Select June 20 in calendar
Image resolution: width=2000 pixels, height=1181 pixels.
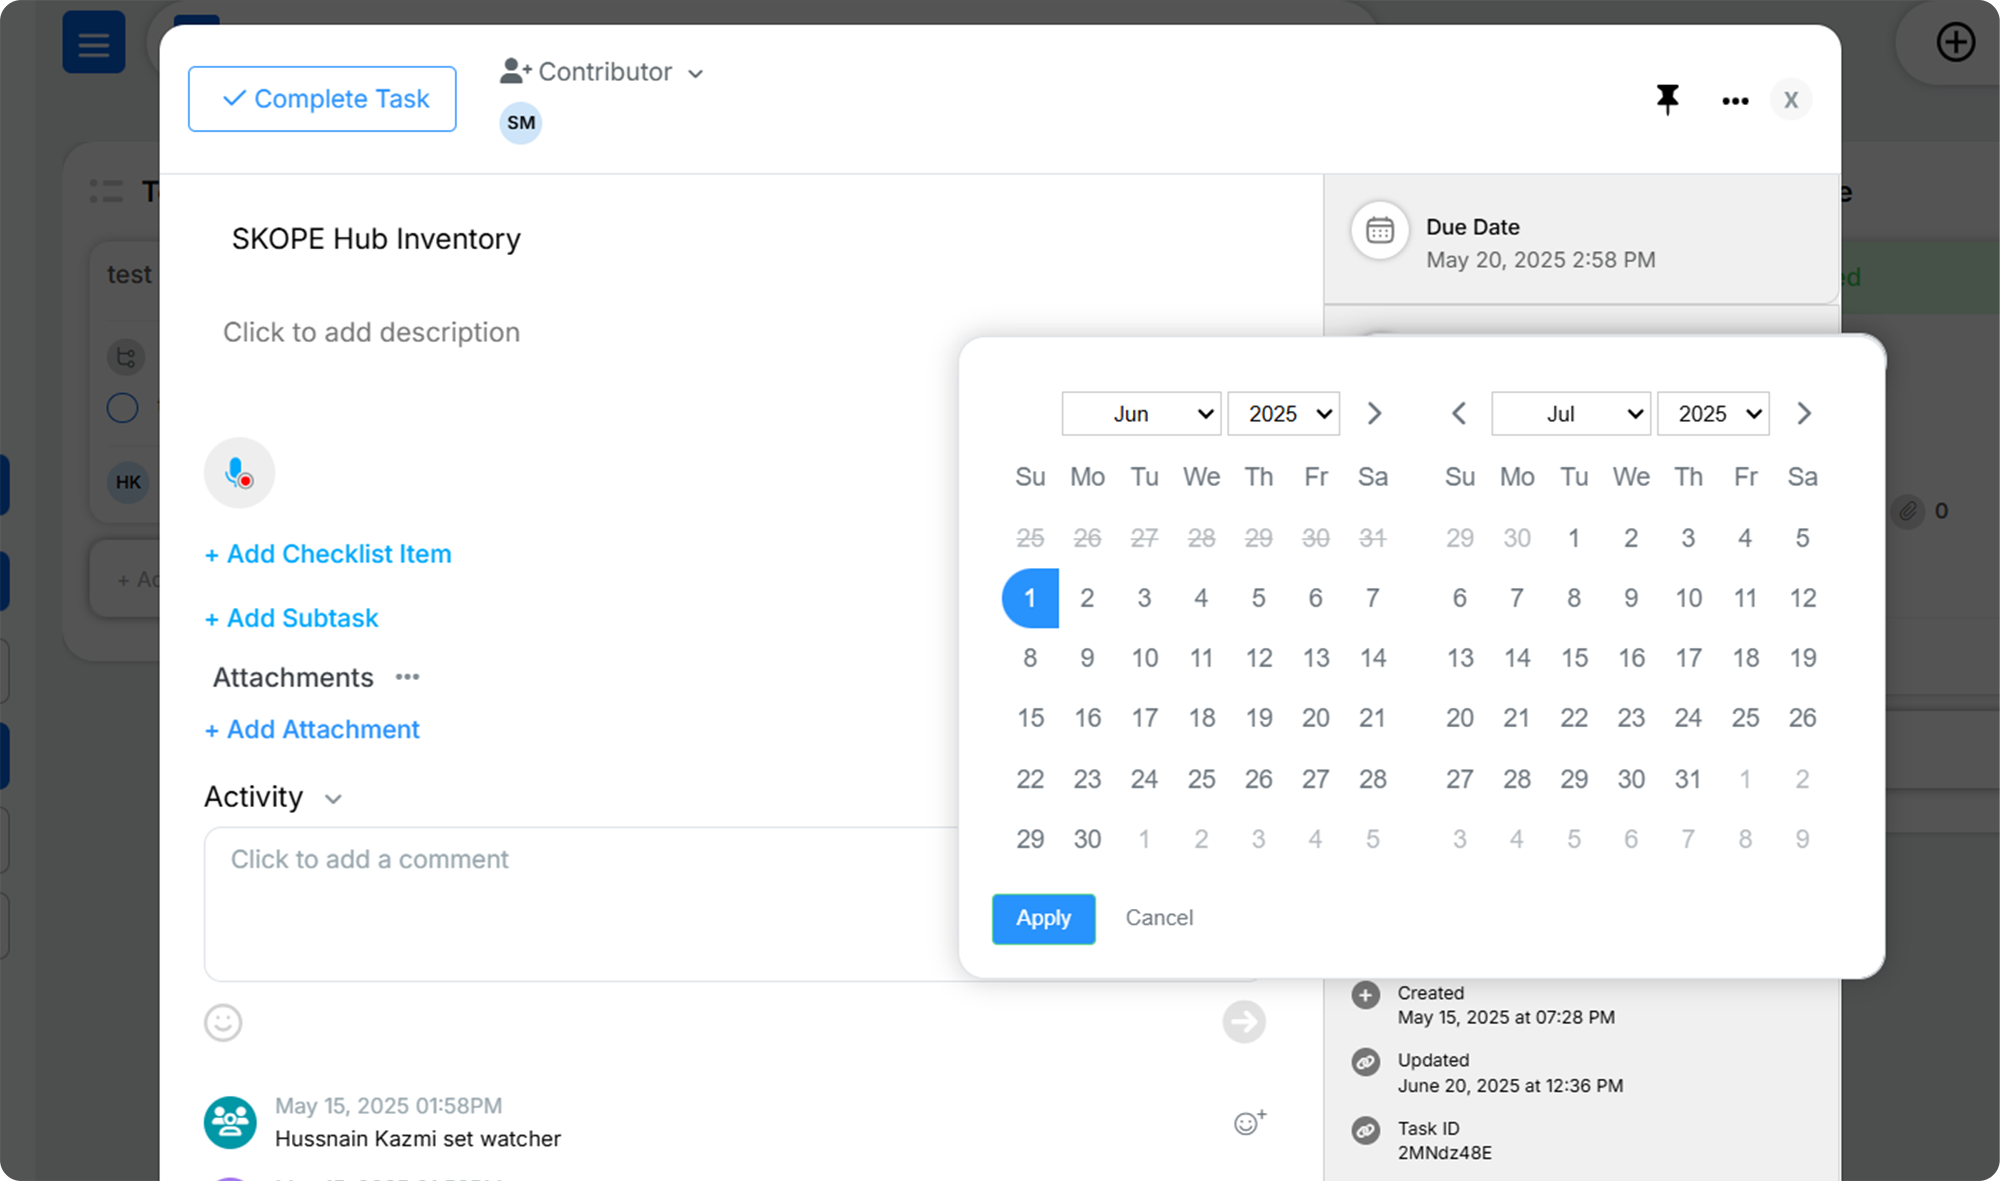point(1315,718)
